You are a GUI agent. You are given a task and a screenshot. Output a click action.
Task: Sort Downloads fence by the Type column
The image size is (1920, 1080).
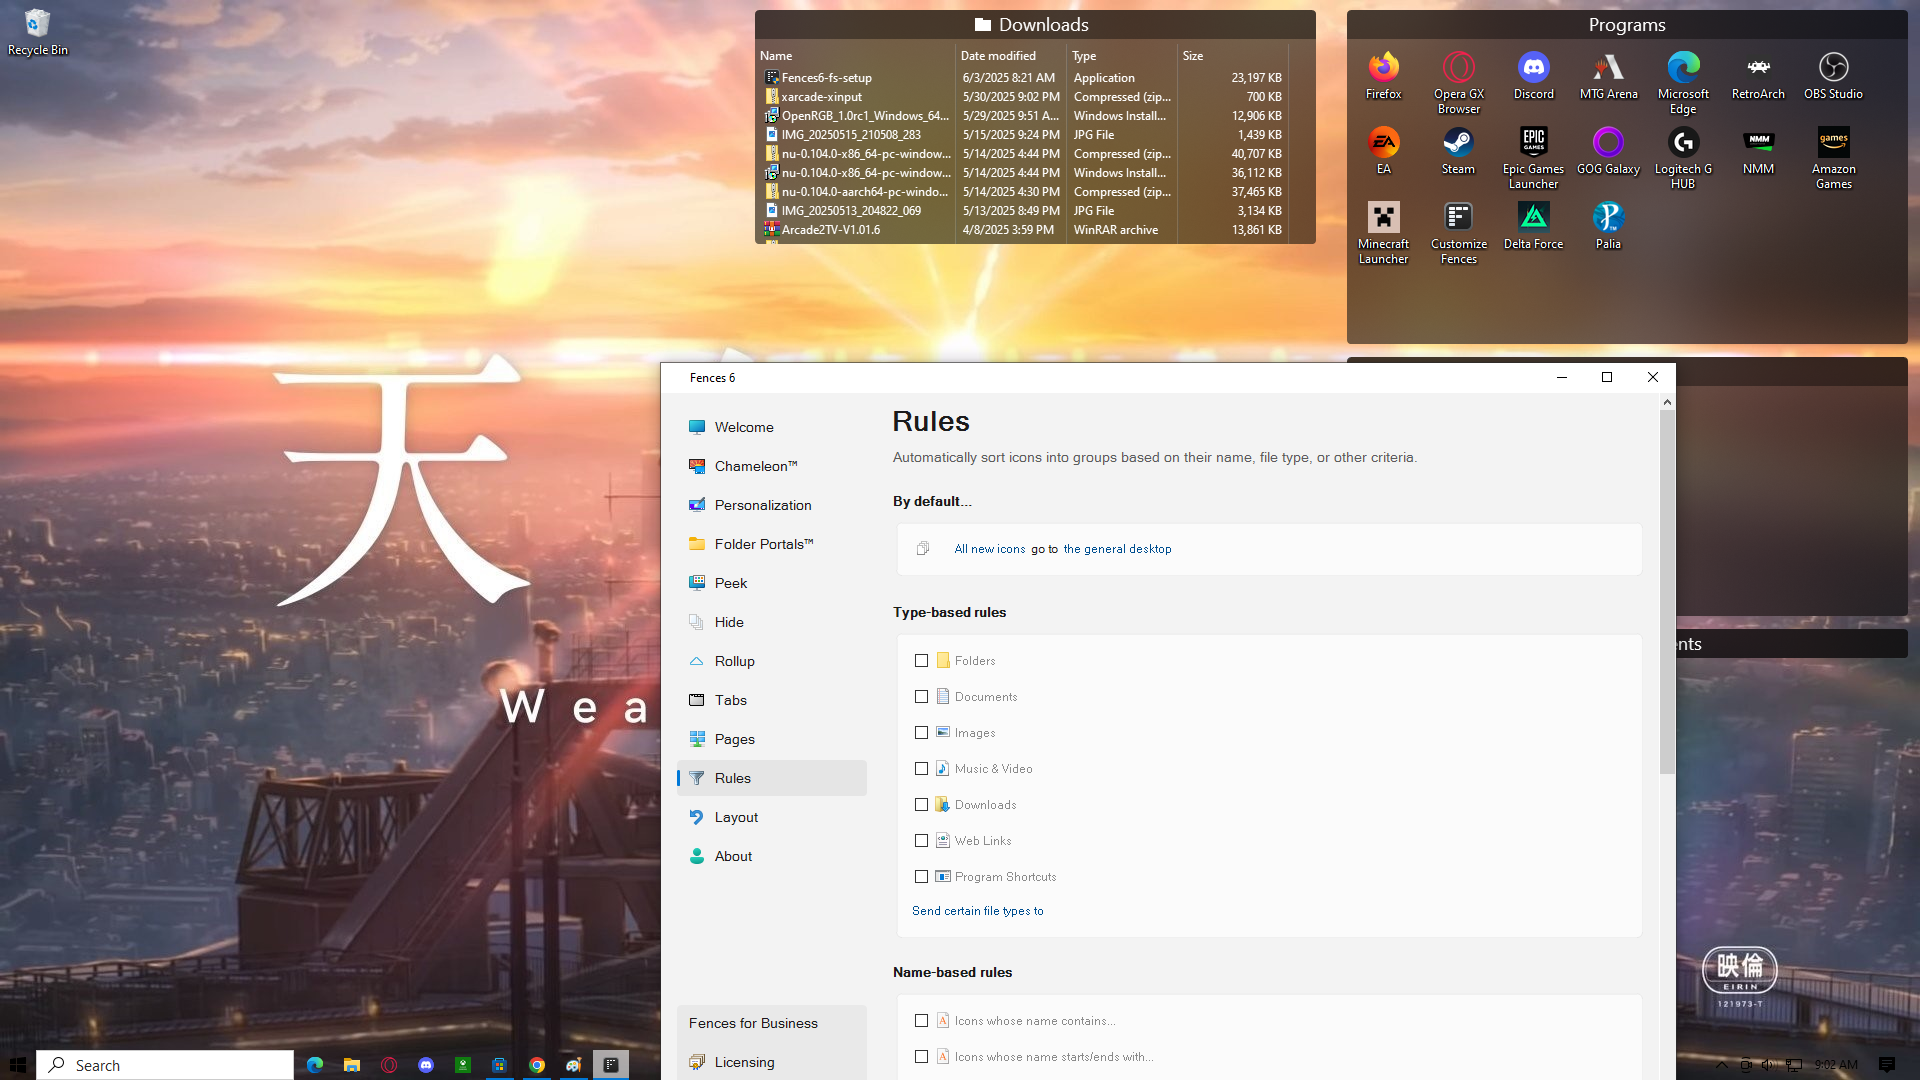click(x=1121, y=56)
